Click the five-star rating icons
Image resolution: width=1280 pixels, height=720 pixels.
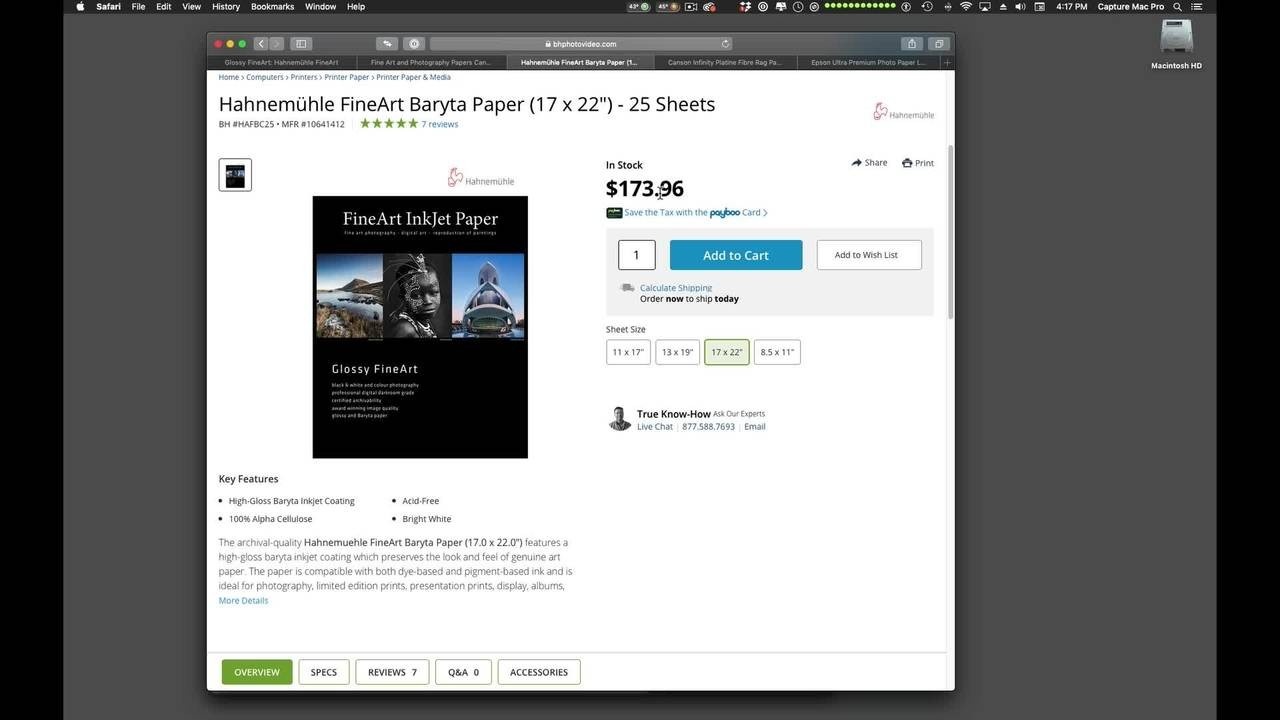click(389, 124)
